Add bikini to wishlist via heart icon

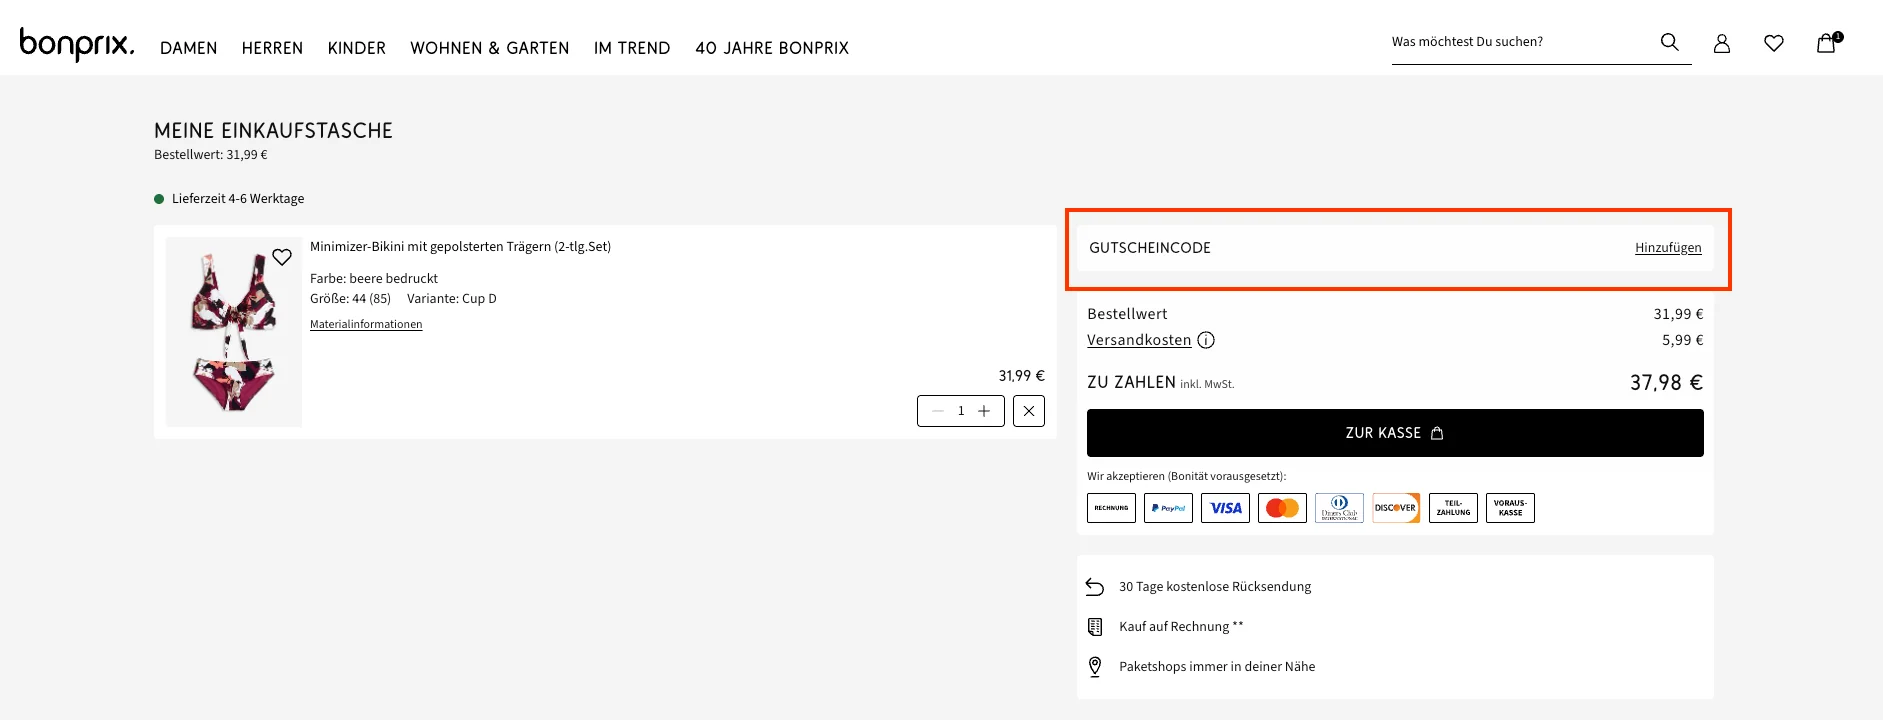click(x=282, y=257)
